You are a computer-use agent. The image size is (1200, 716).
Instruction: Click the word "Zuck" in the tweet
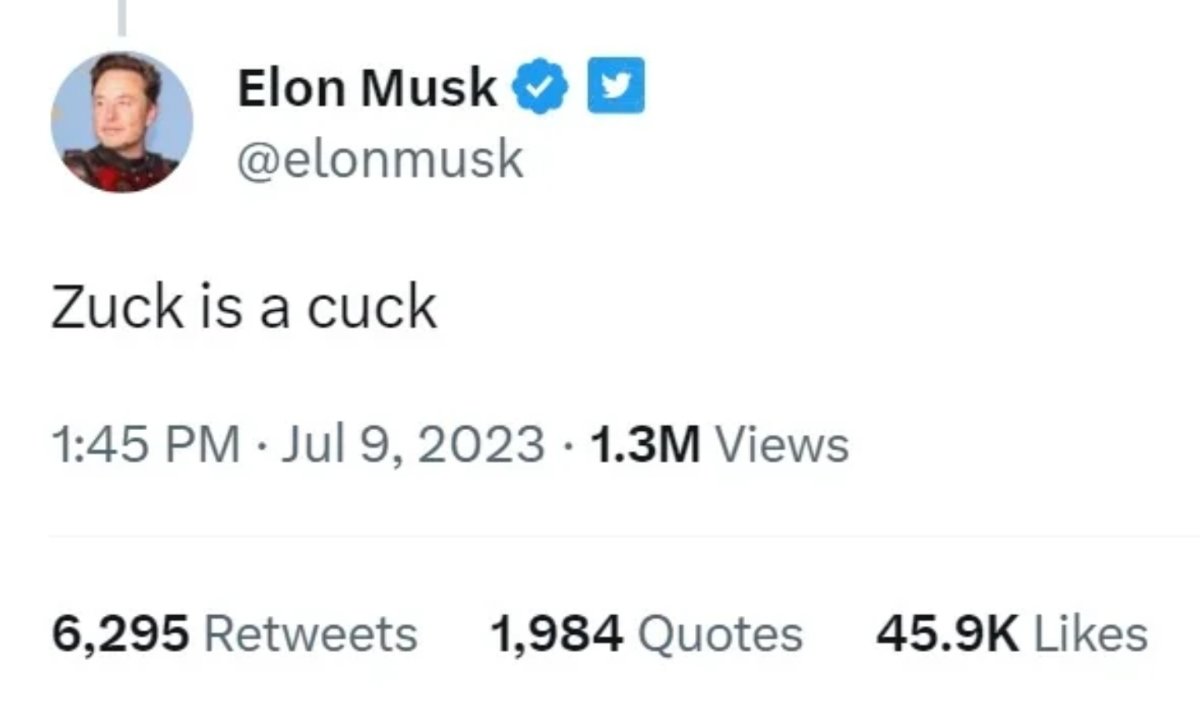pos(101,307)
